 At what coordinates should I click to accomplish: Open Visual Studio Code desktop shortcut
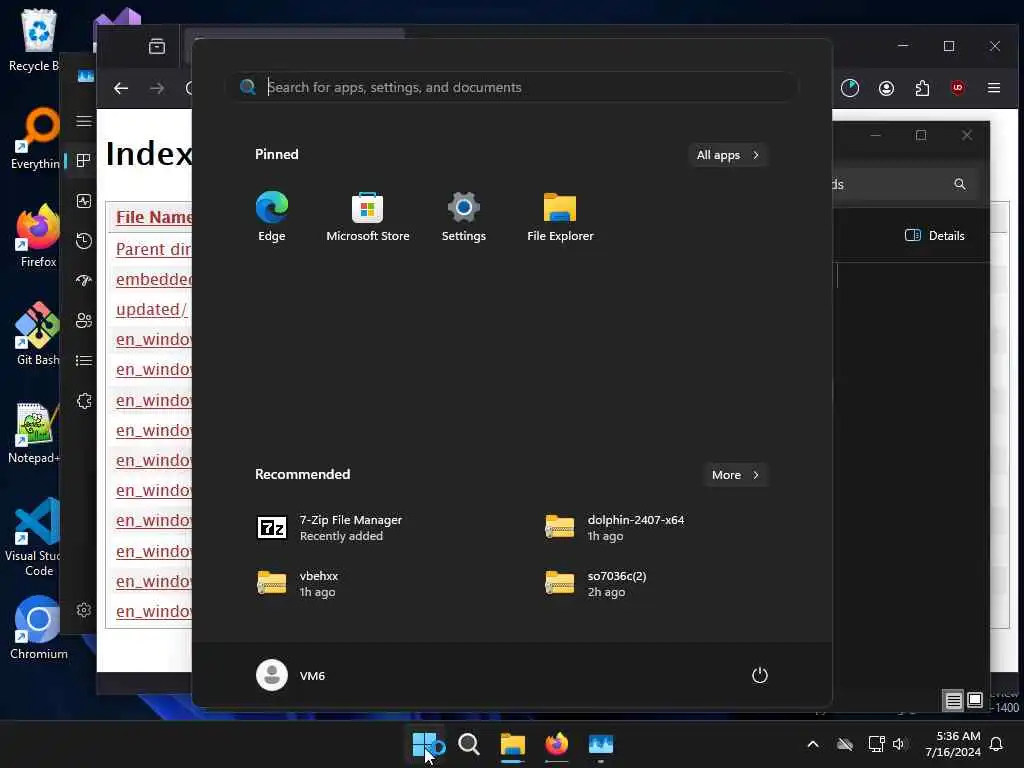click(x=33, y=537)
